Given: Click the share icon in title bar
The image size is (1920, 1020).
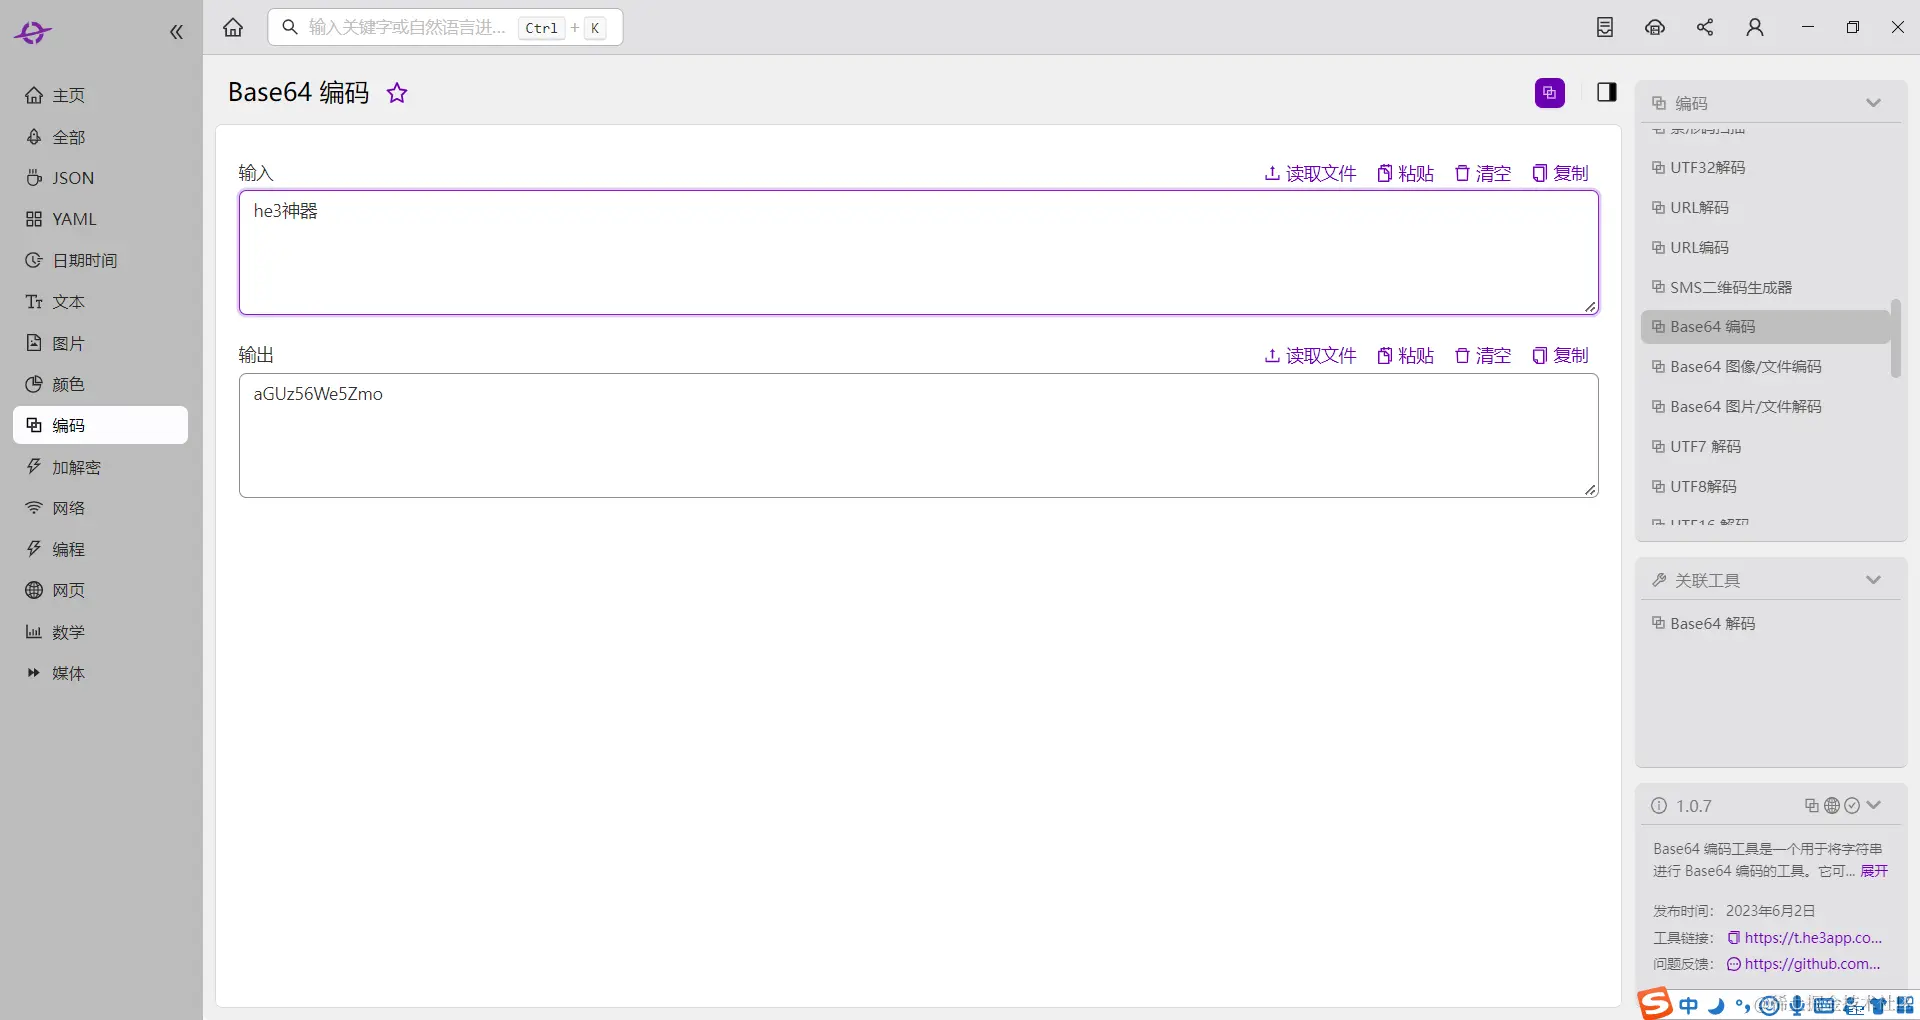Looking at the screenshot, I should point(1705,27).
